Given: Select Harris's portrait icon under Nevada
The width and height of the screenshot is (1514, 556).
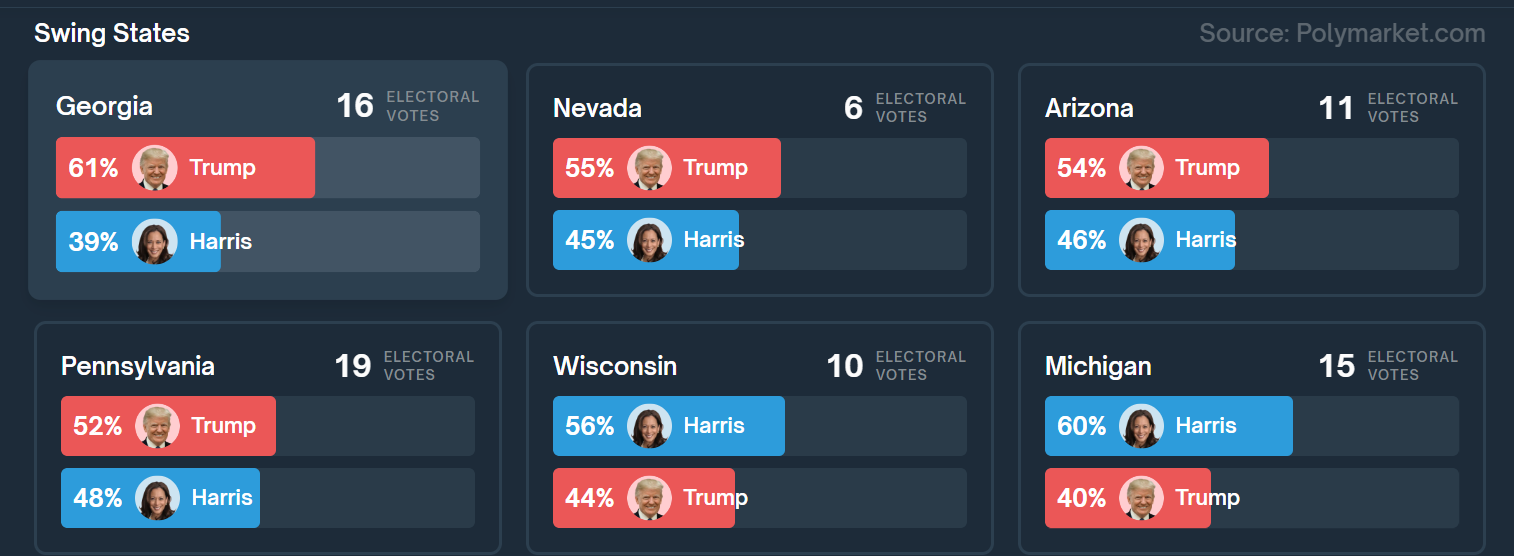Looking at the screenshot, I should (650, 240).
